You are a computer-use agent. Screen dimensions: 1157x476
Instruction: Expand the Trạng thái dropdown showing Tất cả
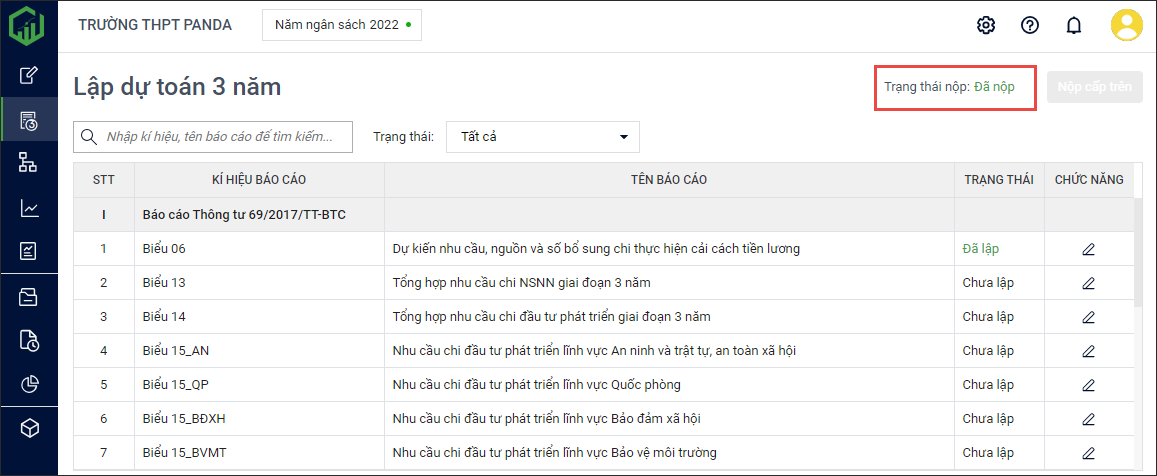[x=542, y=137]
